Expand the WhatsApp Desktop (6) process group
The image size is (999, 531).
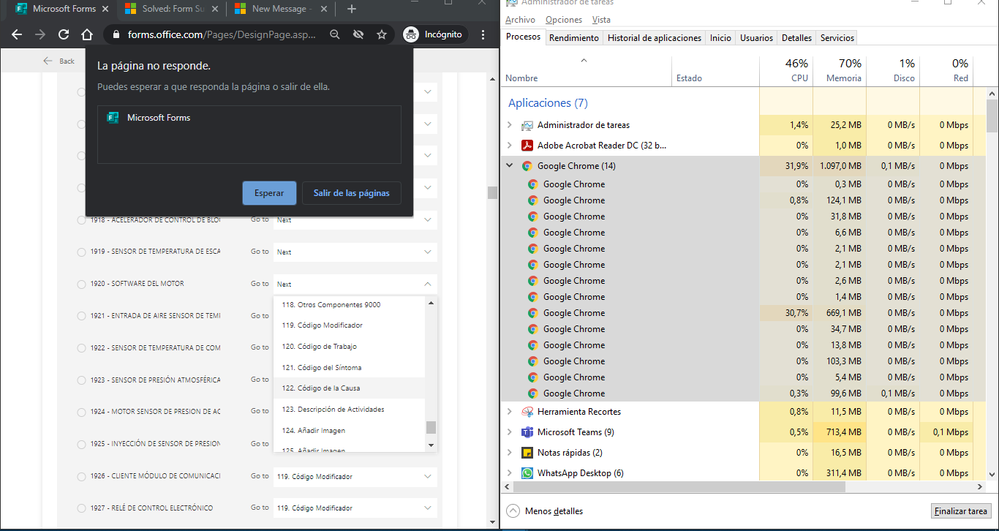tap(509, 473)
